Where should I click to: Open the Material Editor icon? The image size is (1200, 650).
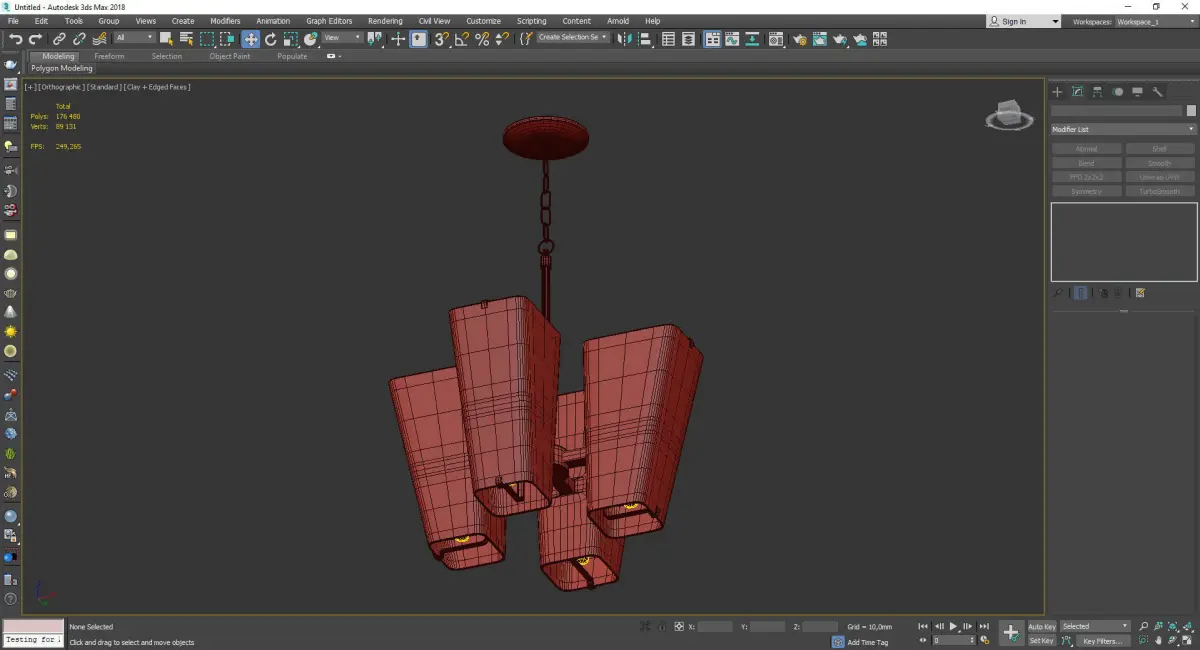click(x=775, y=39)
